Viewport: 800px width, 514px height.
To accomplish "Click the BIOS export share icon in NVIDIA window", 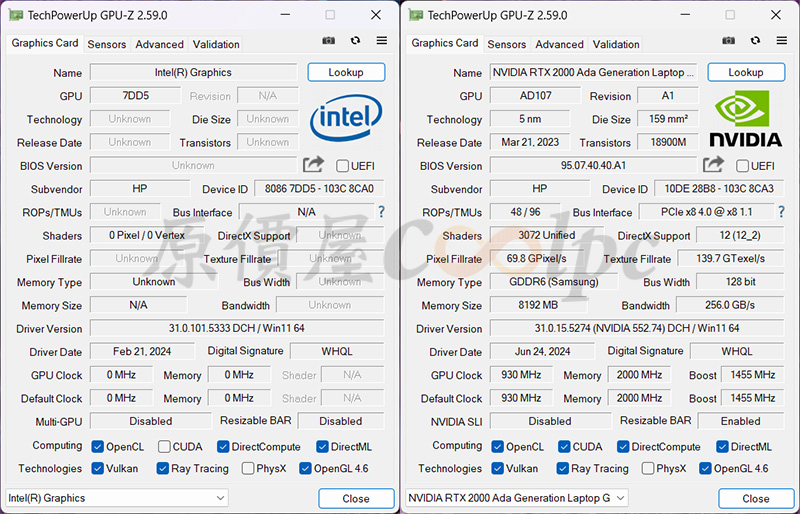I will [713, 164].
